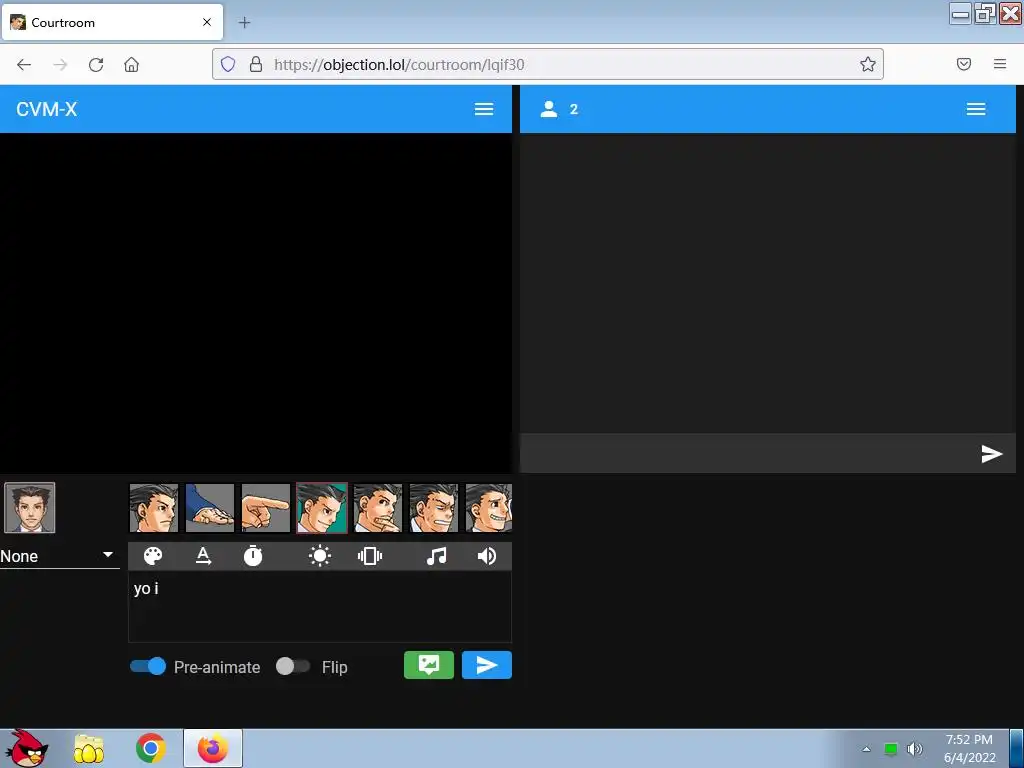The height and width of the screenshot is (768, 1024).
Task: Click the text formatting letter A icon
Action: pos(203,556)
